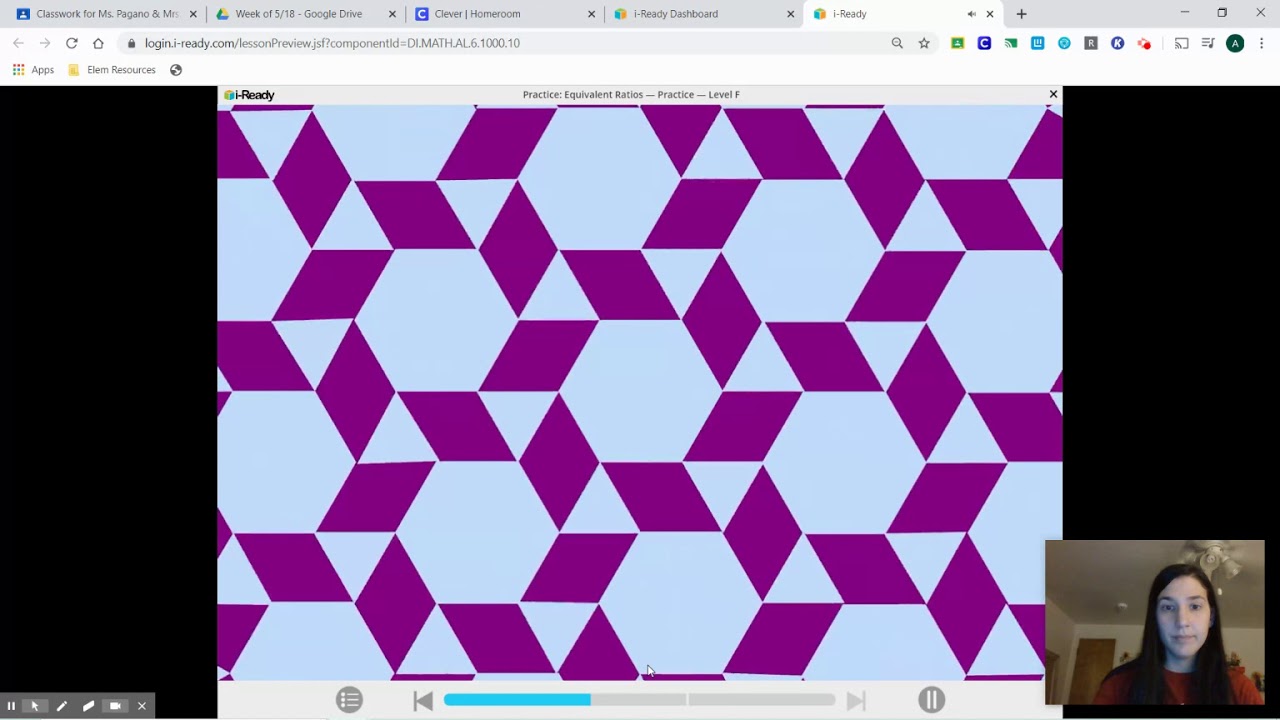
Task: Open the teal circular extension icon
Action: [x=1064, y=43]
